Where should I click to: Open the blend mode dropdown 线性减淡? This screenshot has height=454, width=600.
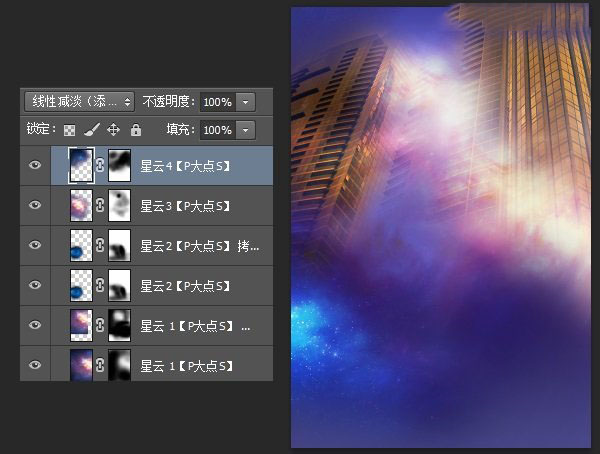point(80,102)
